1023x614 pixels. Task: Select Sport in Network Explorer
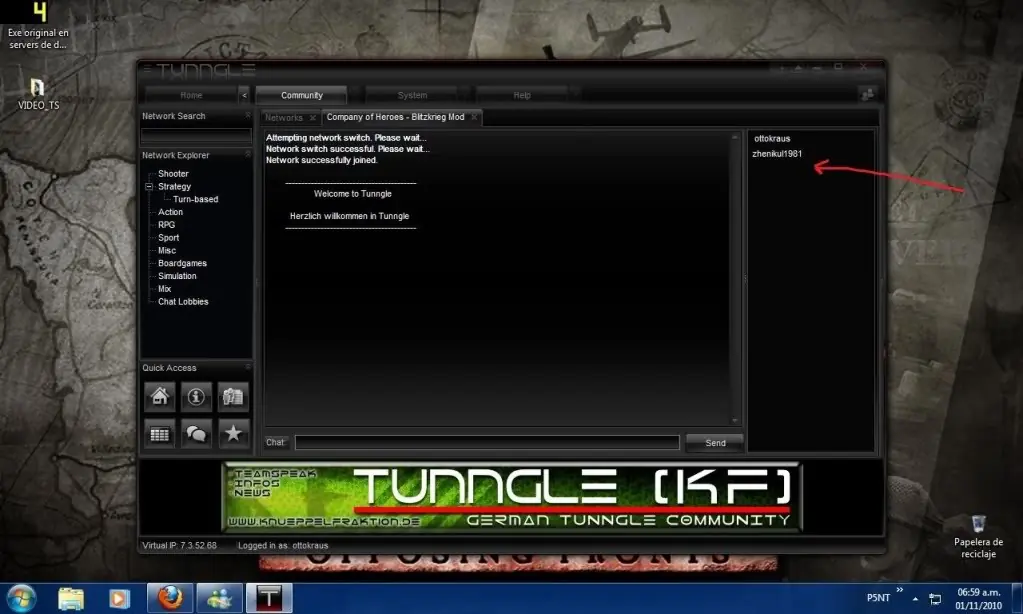click(168, 238)
